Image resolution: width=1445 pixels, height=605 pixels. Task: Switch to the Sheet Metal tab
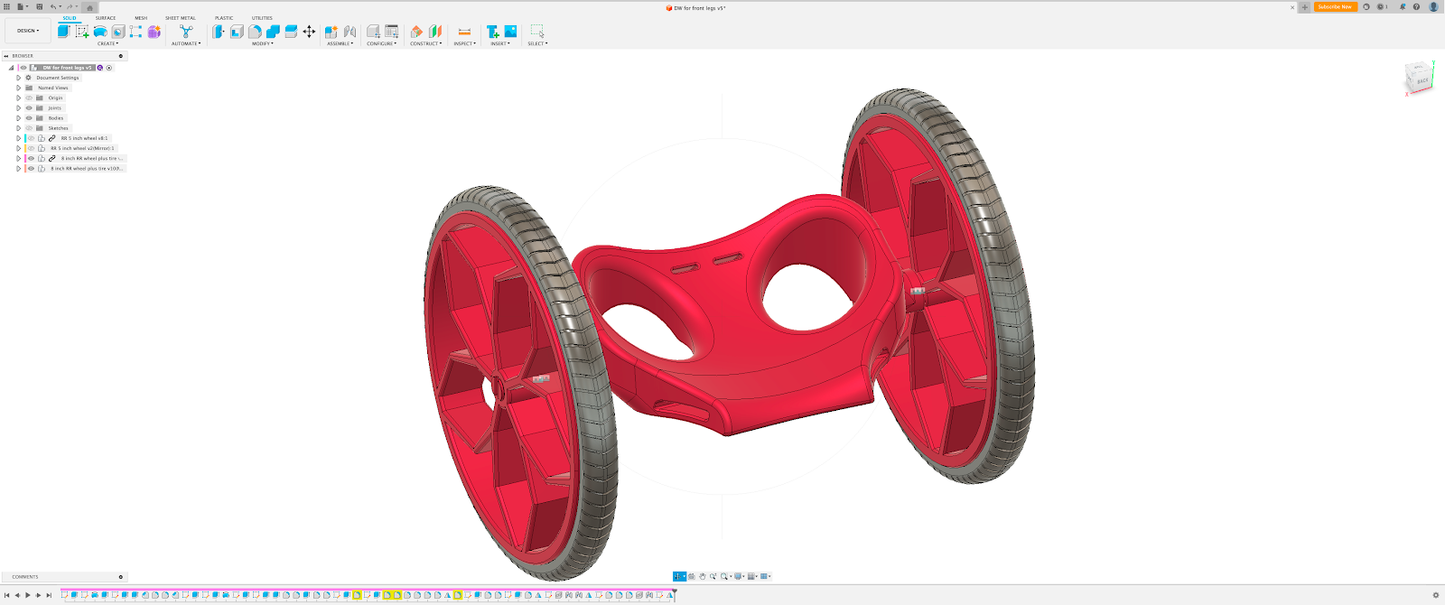pyautogui.click(x=180, y=18)
